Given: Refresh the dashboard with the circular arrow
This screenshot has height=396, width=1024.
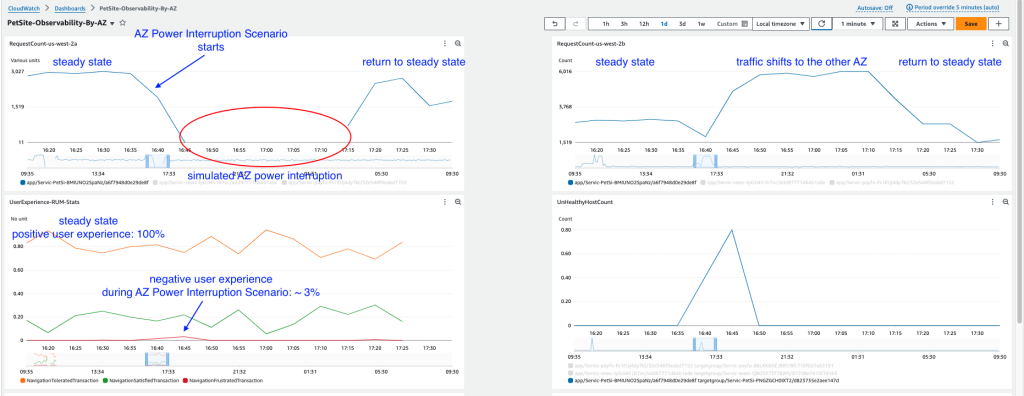Looking at the screenshot, I should point(822,24).
